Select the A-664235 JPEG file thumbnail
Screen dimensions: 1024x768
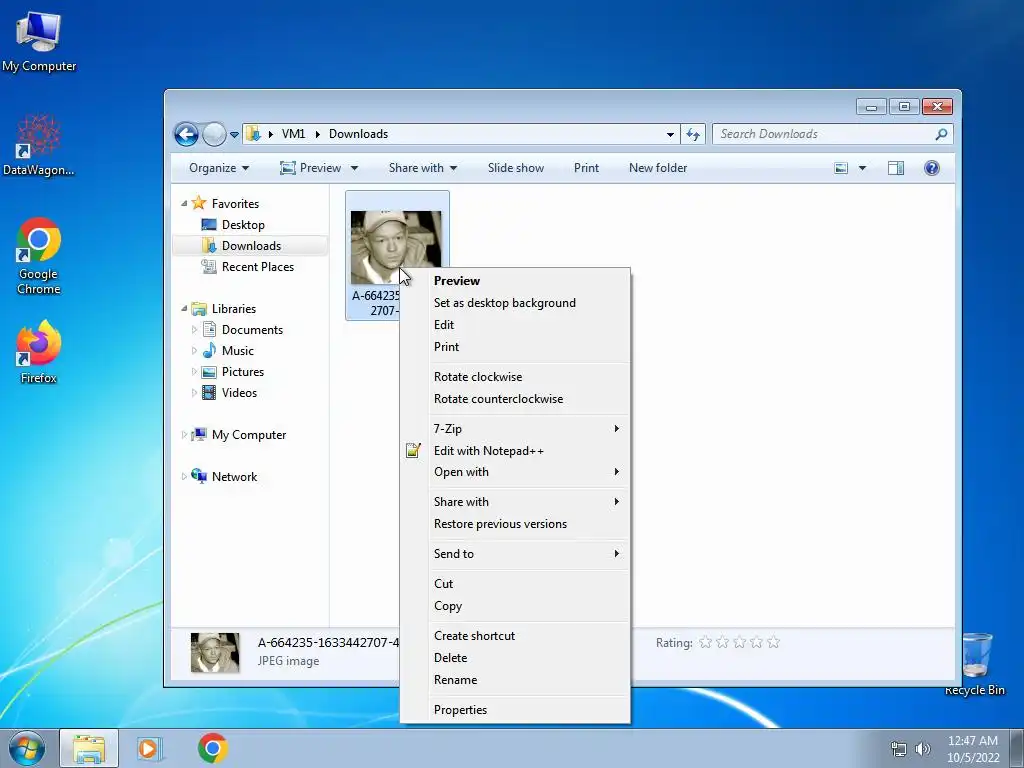(396, 248)
